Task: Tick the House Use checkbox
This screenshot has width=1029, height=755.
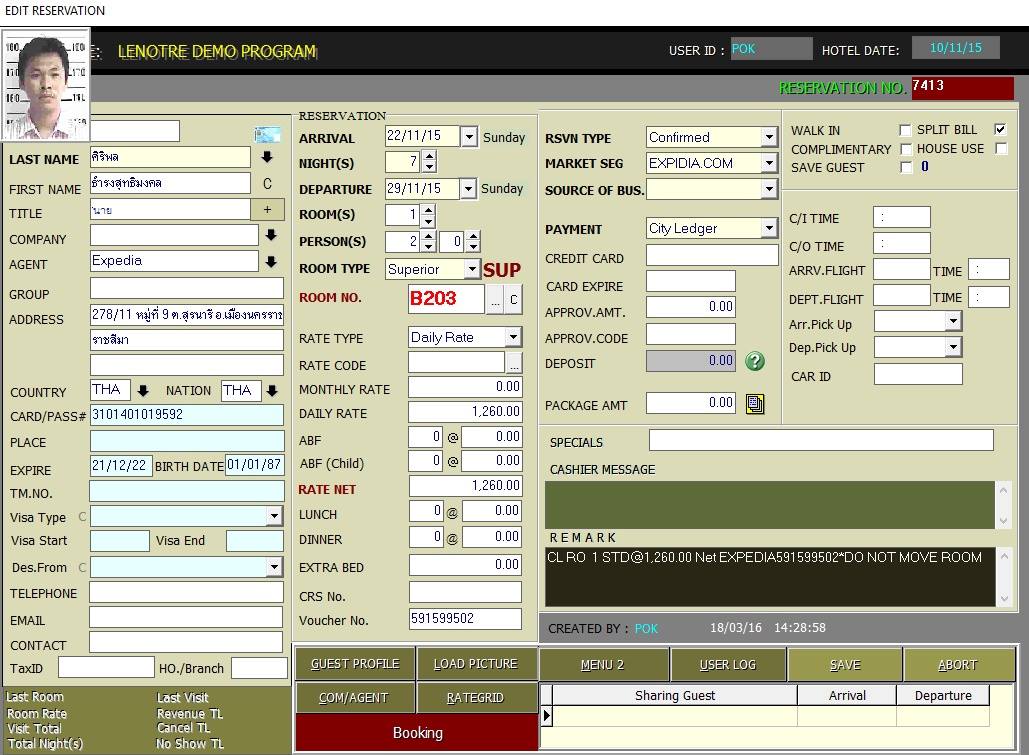Action: tap(1000, 149)
